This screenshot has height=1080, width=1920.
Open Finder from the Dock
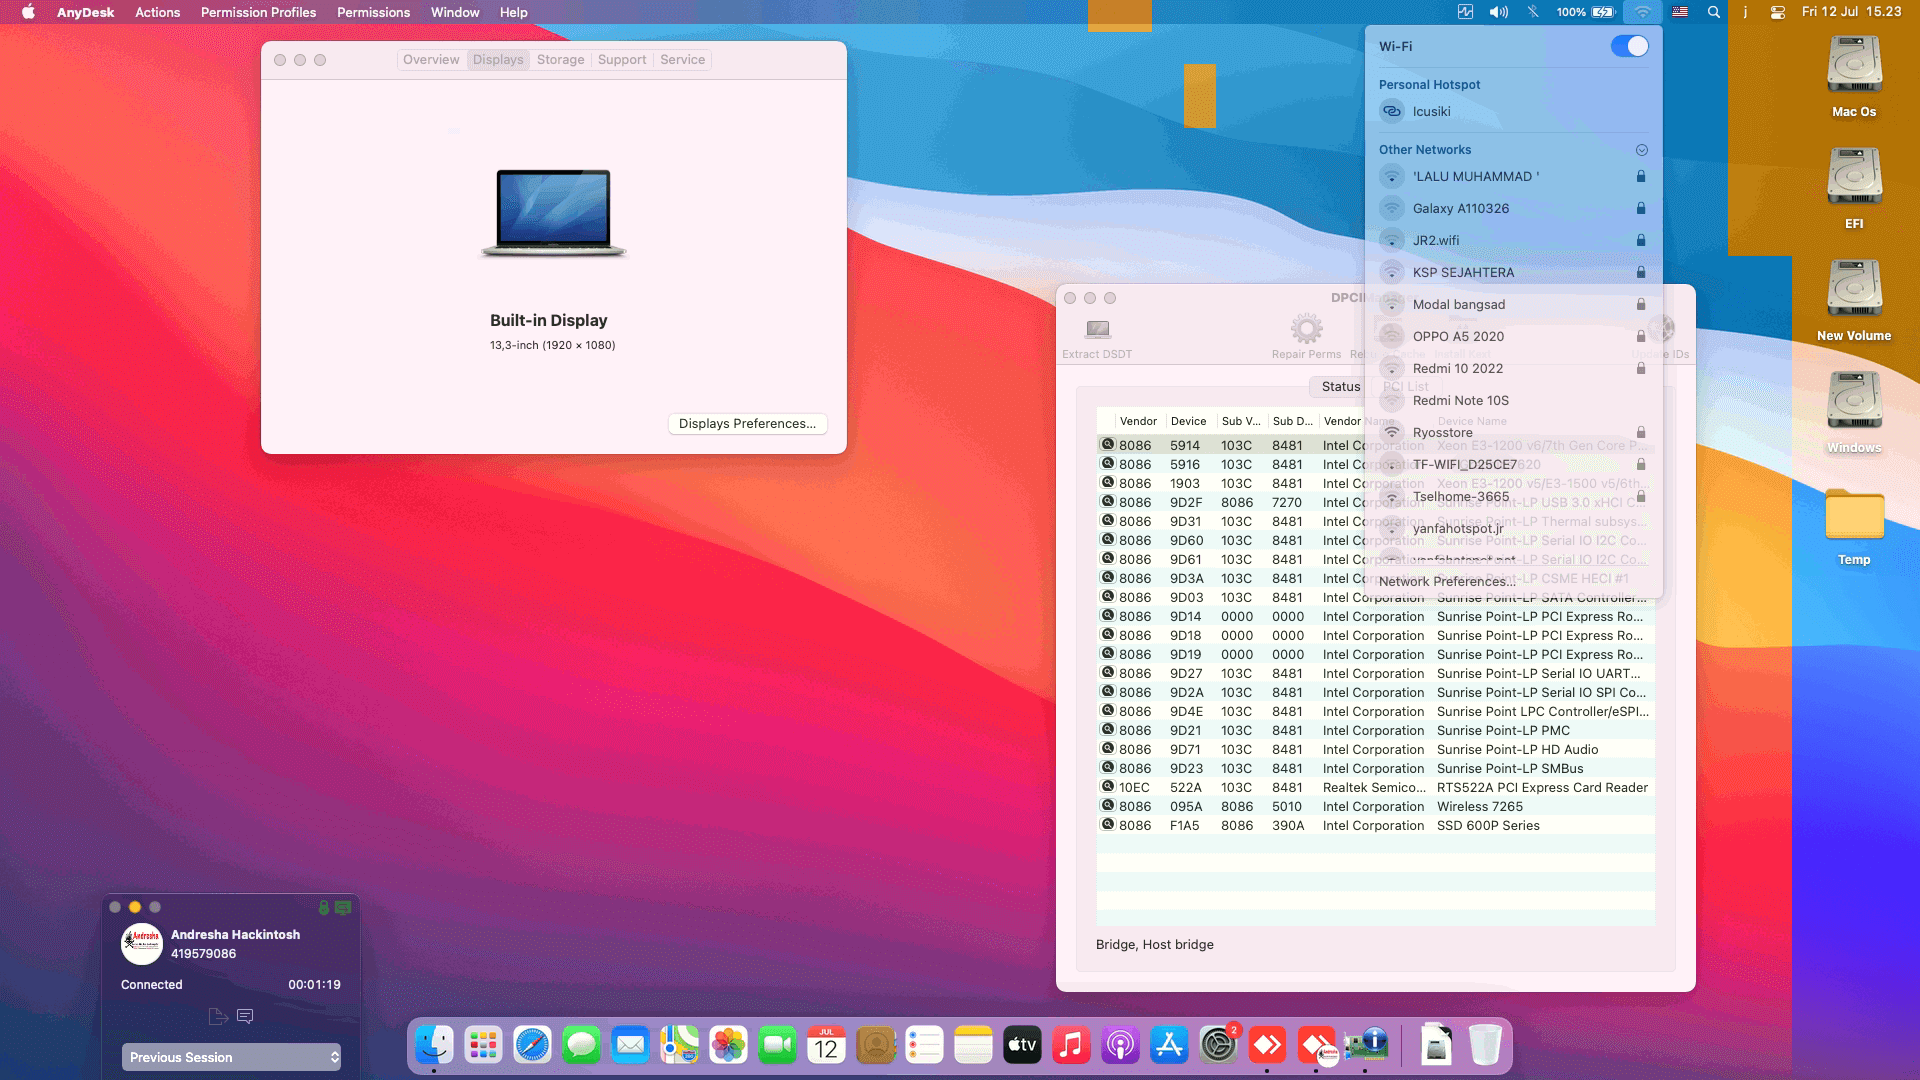(x=434, y=1045)
